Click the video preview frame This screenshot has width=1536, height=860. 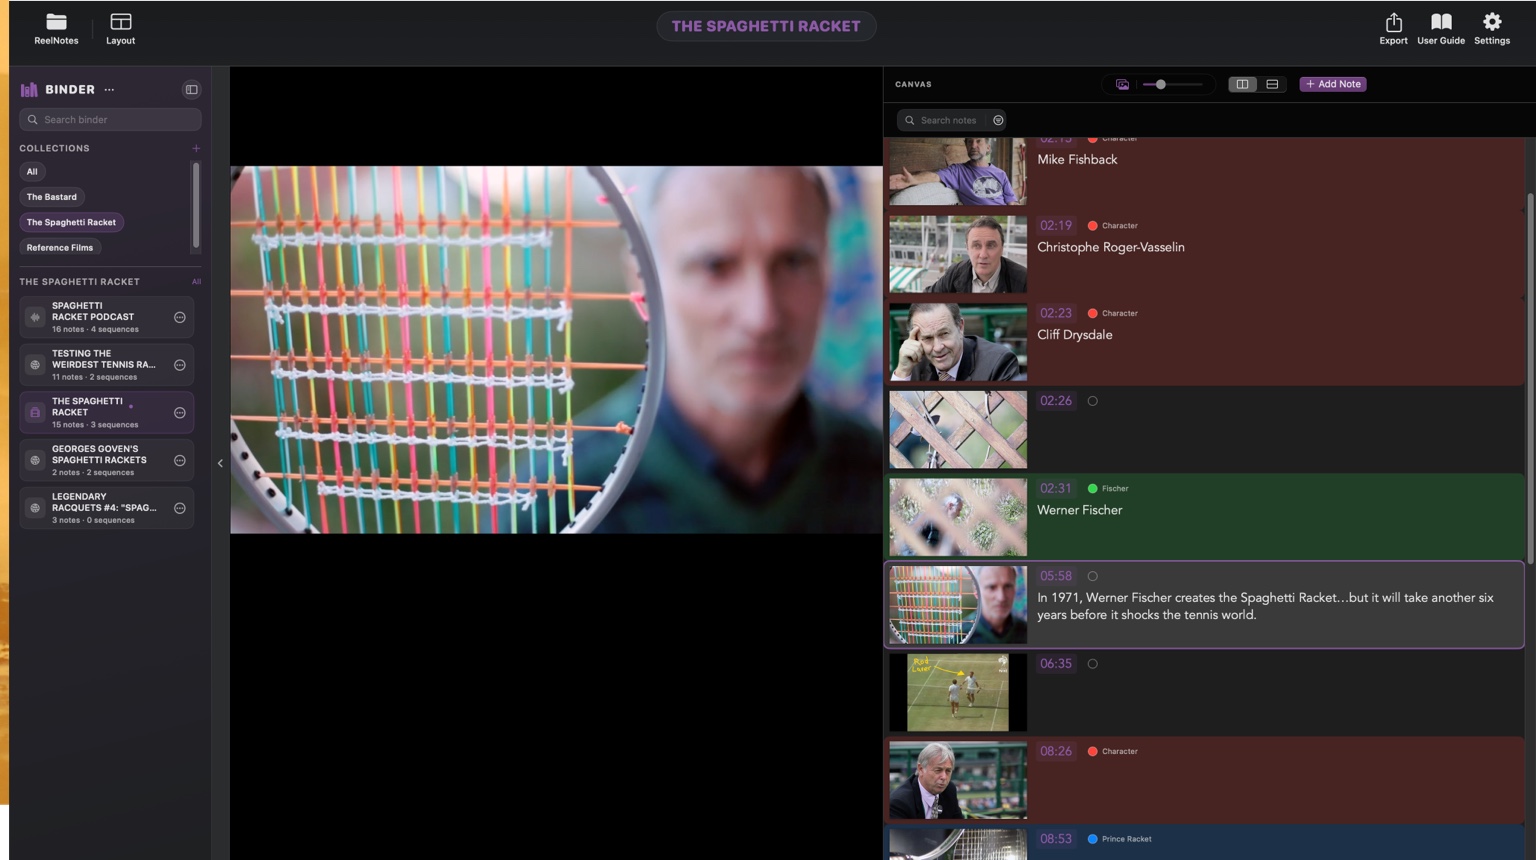556,349
